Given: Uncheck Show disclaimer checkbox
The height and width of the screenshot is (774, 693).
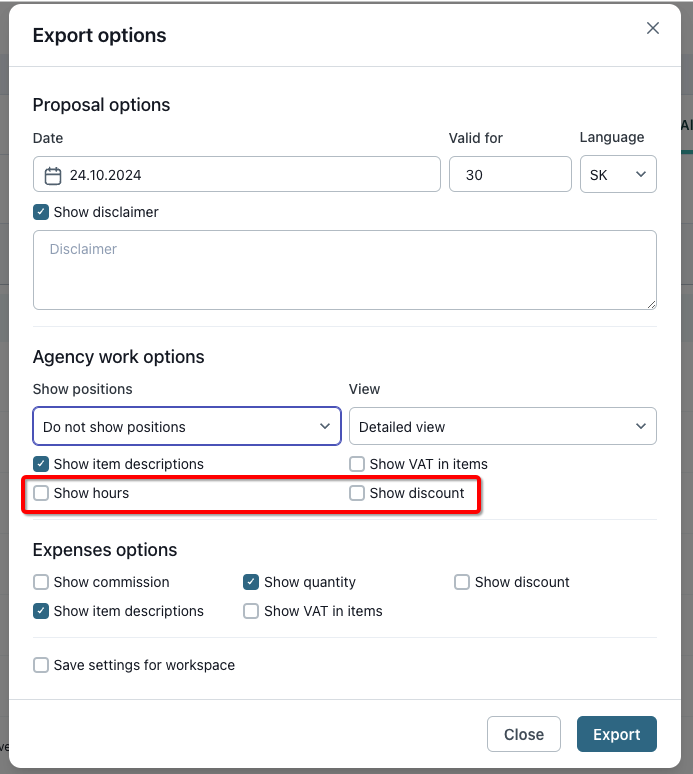Looking at the screenshot, I should pyautogui.click(x=41, y=212).
